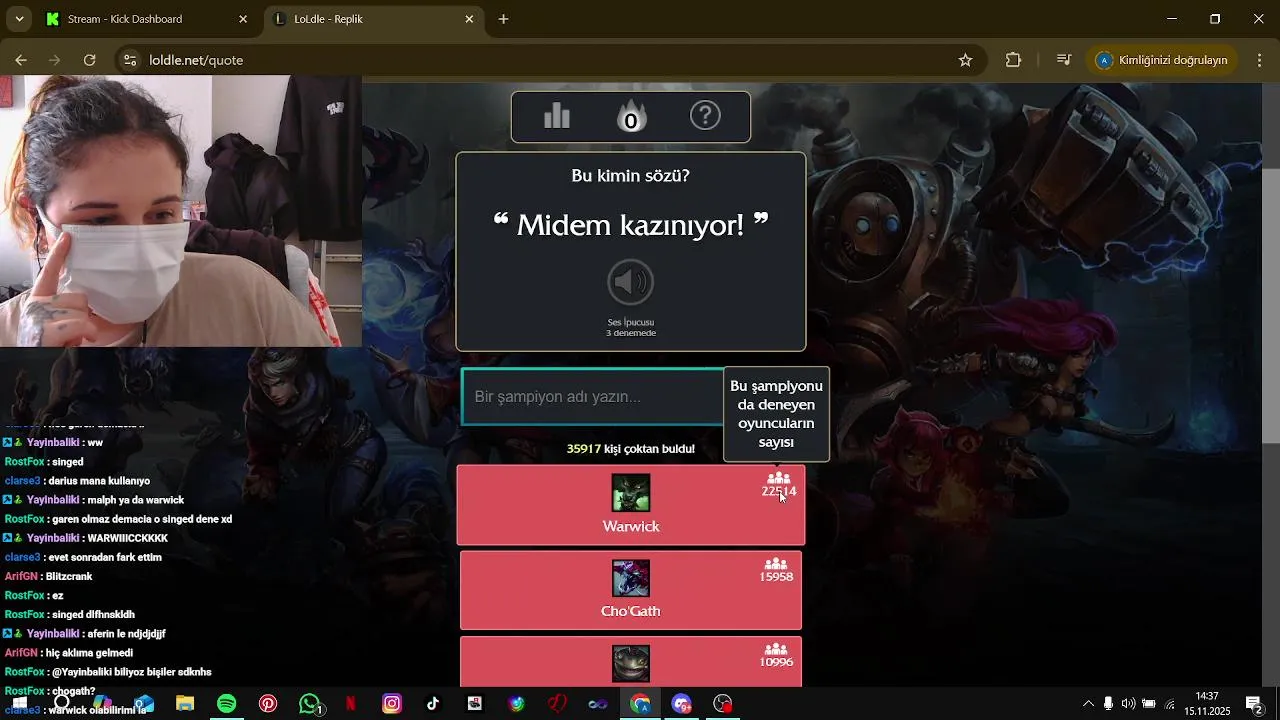1280x720 pixels.
Task: Play the audio hint speaker button
Action: [x=631, y=283]
